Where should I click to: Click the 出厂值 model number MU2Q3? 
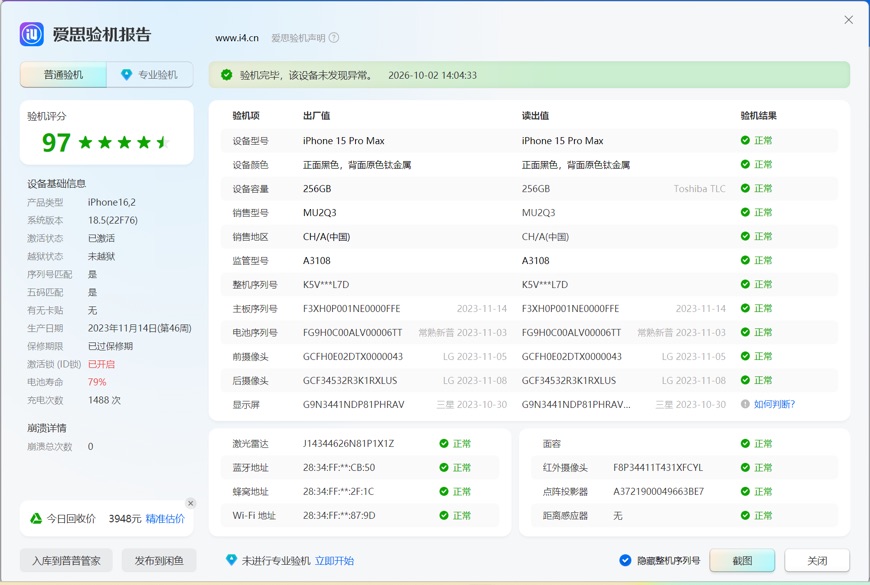(x=320, y=213)
